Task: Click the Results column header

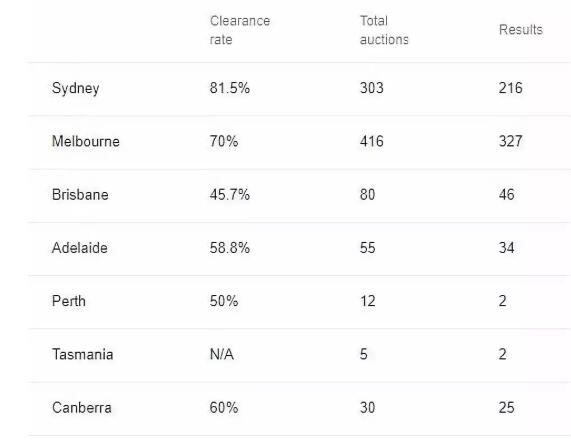Action: (520, 29)
